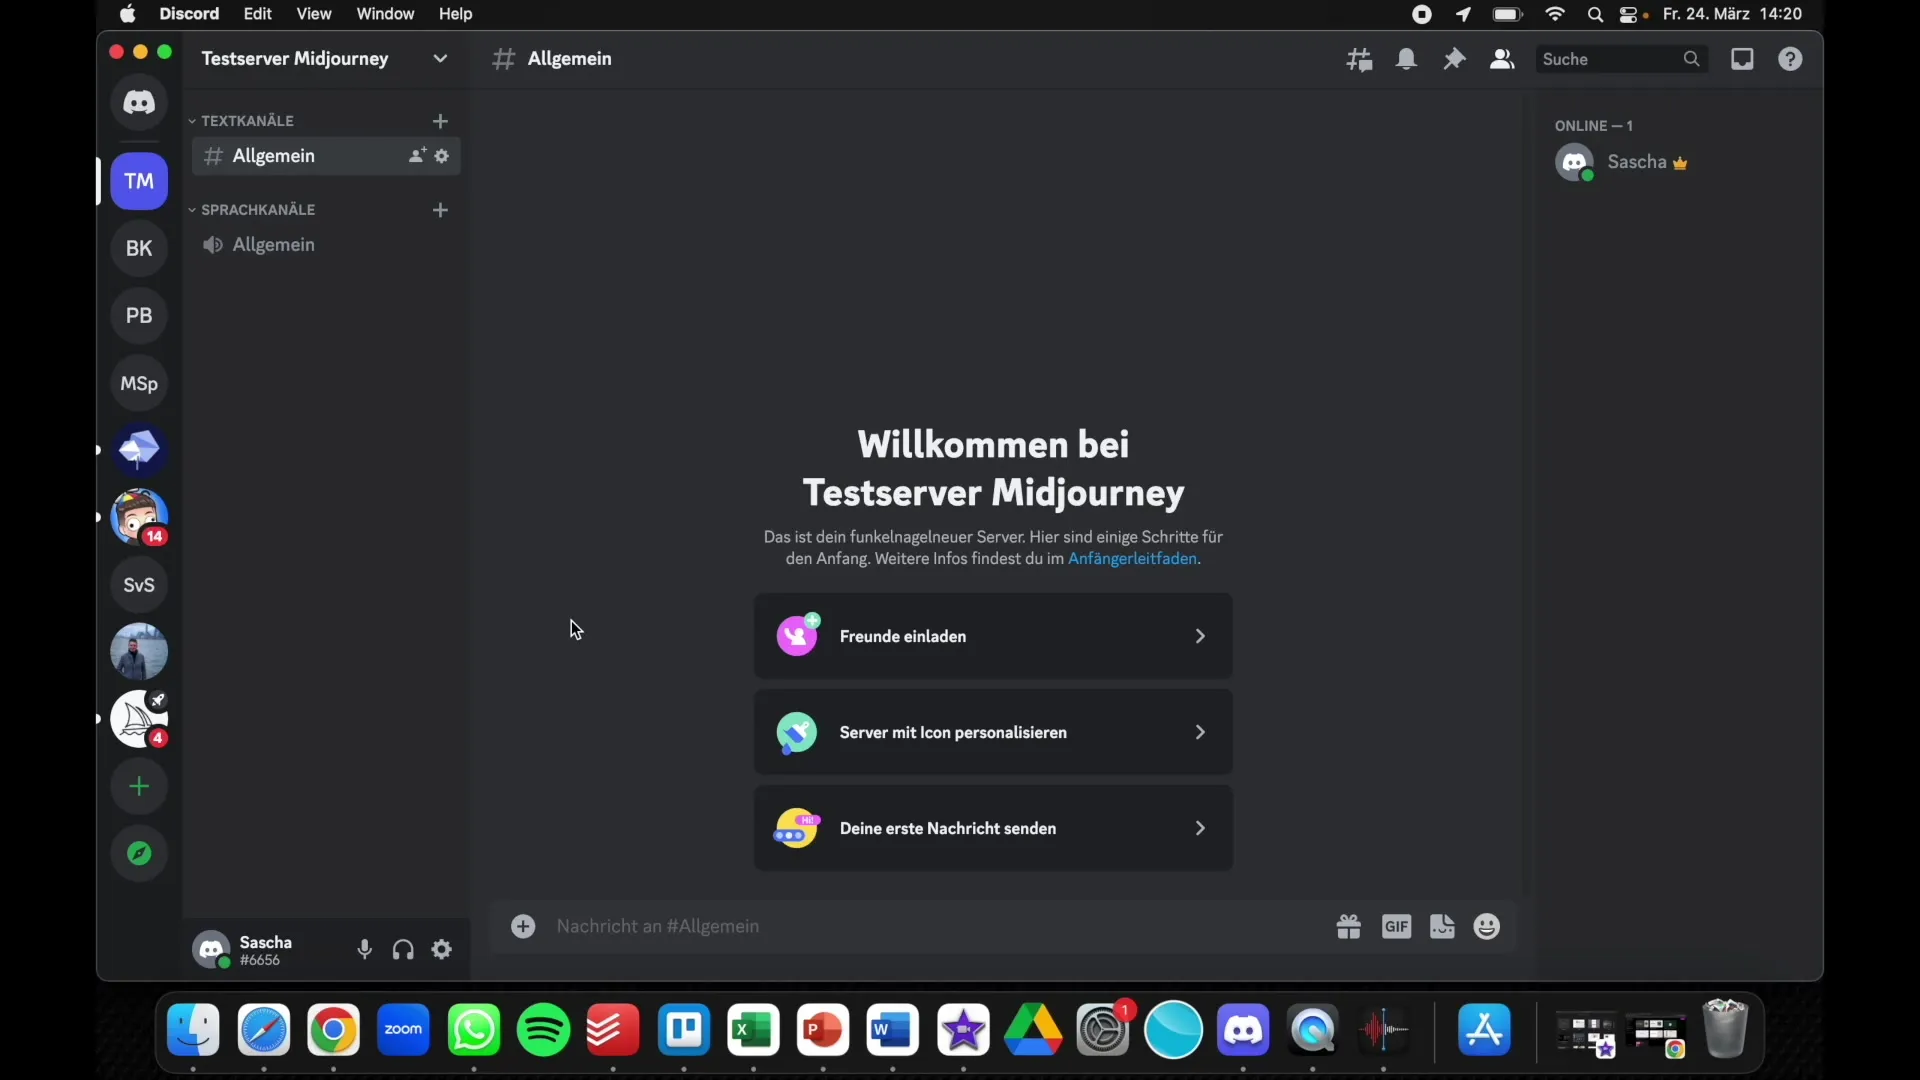The height and width of the screenshot is (1080, 1920).
Task: Switch to the PB server
Action: click(x=139, y=315)
